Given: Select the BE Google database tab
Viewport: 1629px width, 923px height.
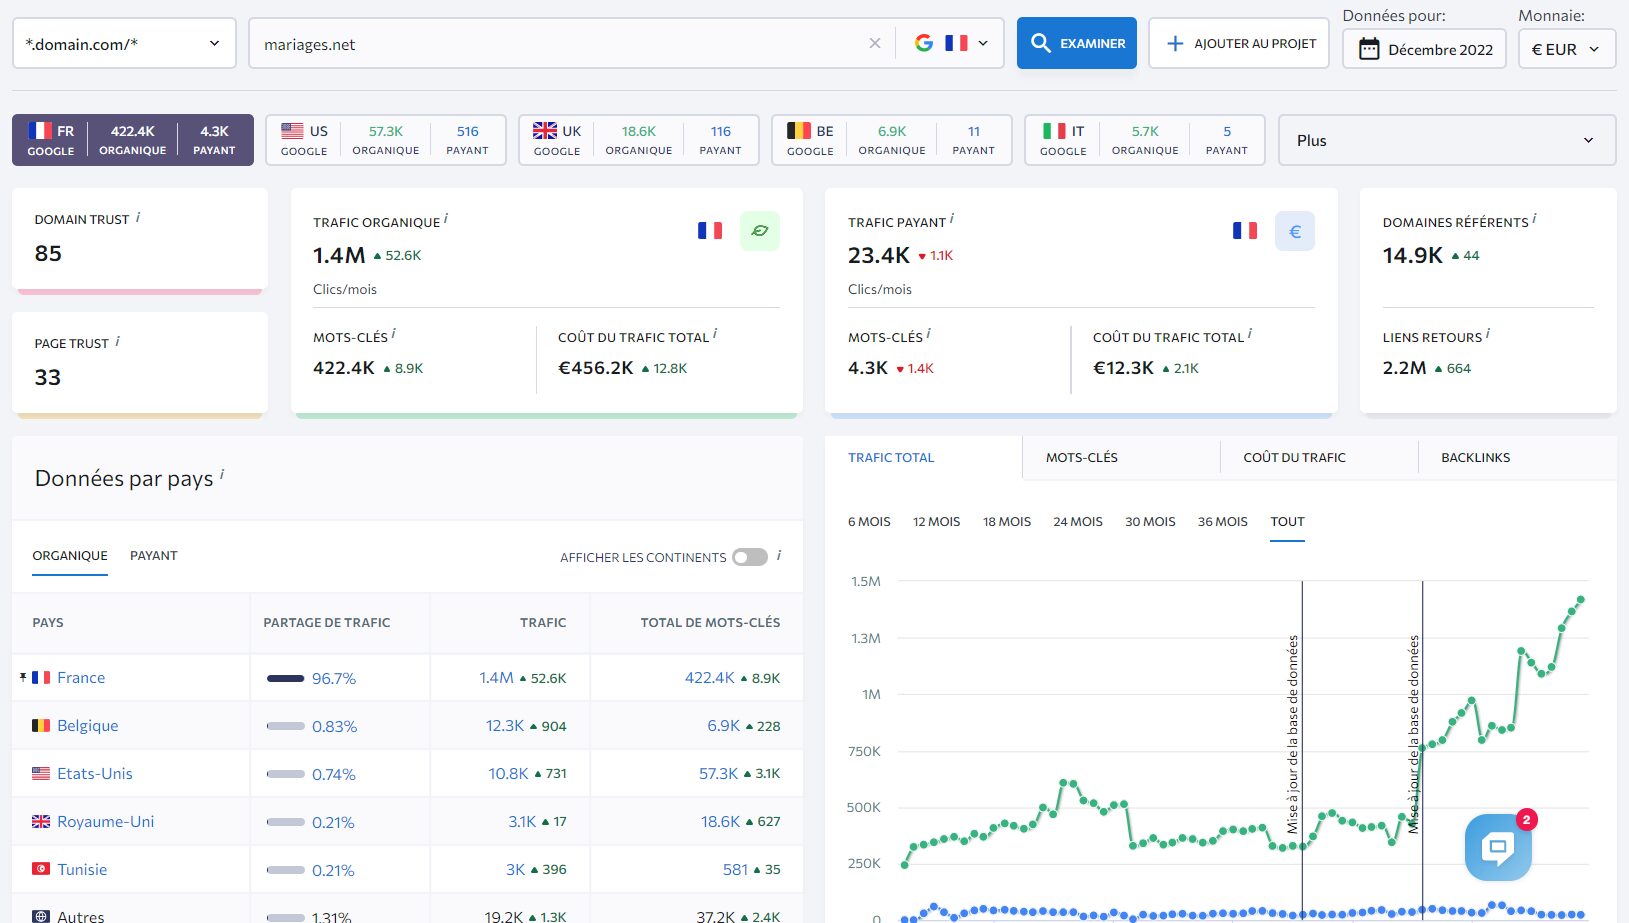Looking at the screenshot, I should click(x=892, y=140).
